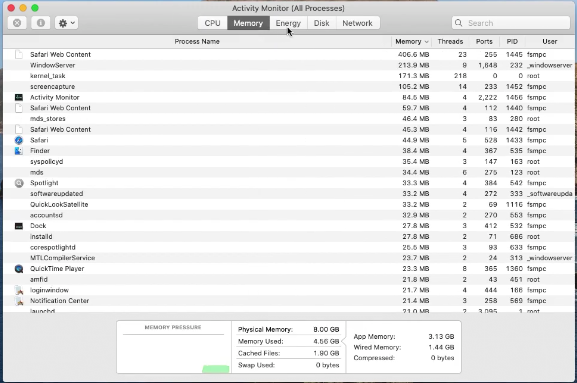
Task: Select the kernel_task process
Action: click(288, 76)
